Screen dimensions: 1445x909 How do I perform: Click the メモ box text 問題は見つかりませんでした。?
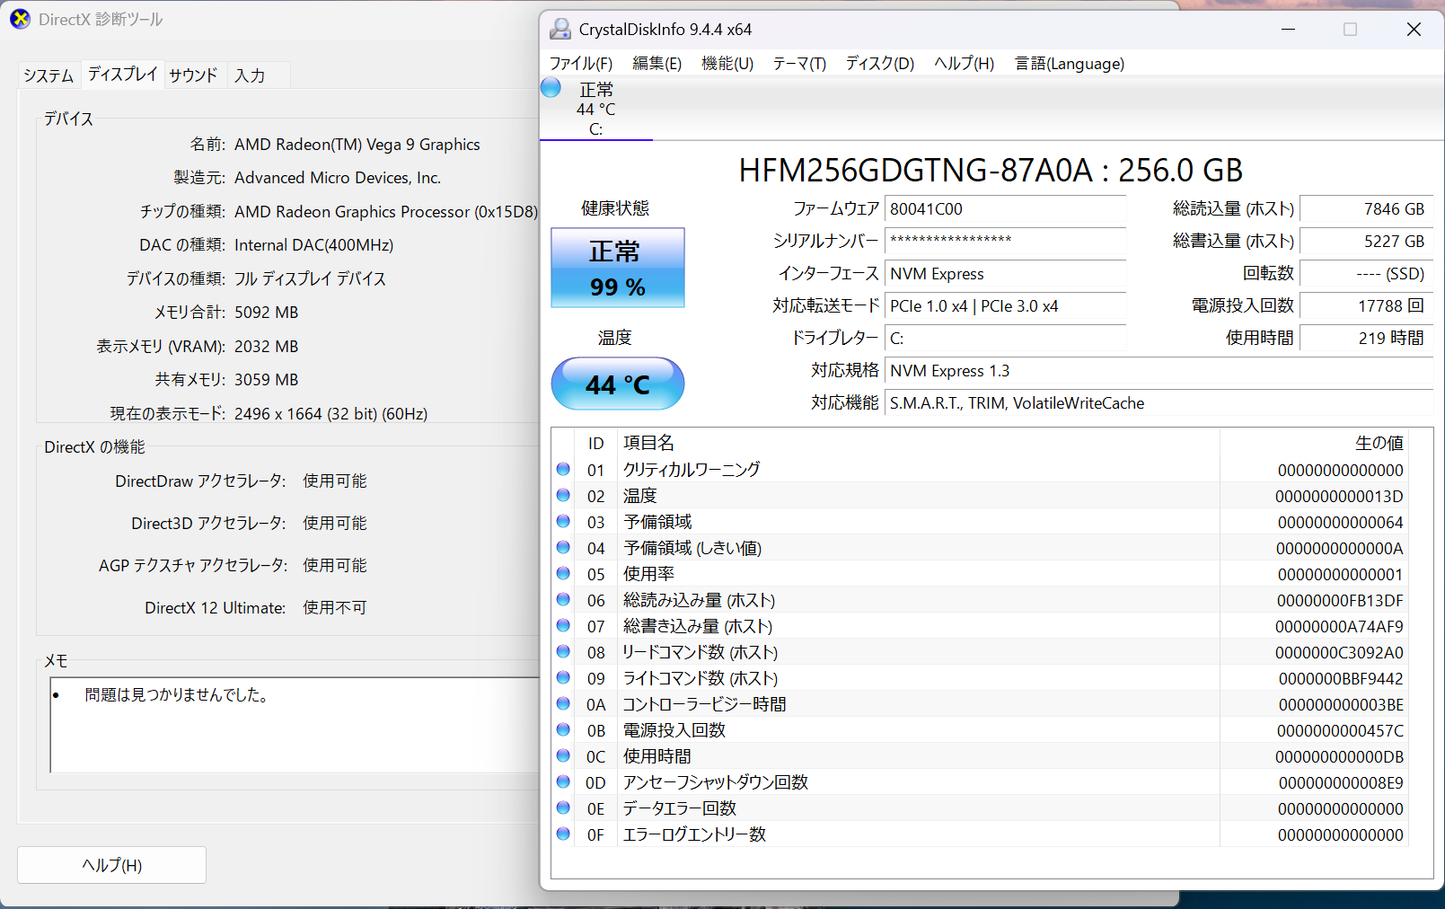[178, 695]
